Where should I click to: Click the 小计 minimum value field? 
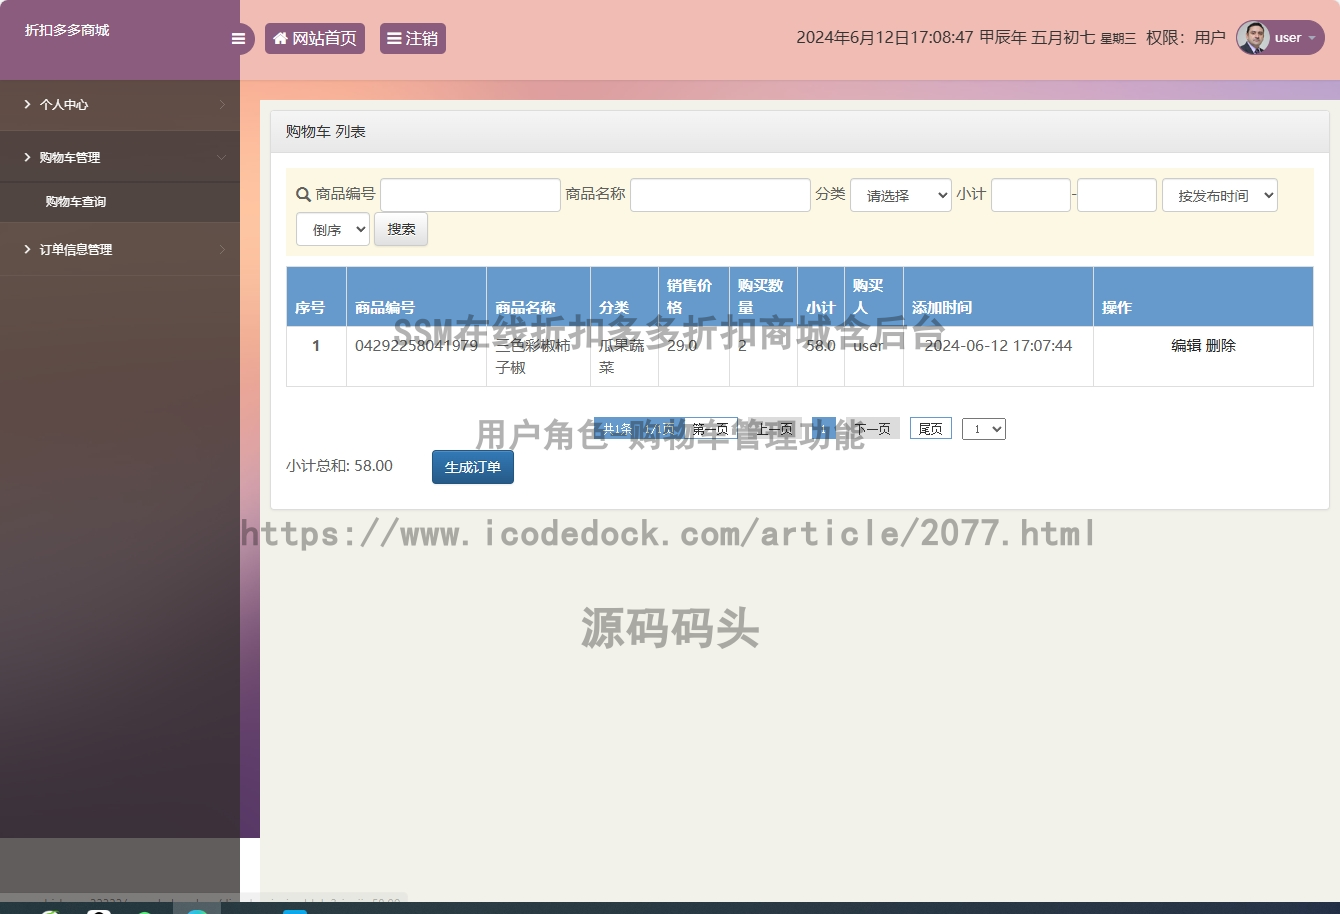[x=1030, y=195]
